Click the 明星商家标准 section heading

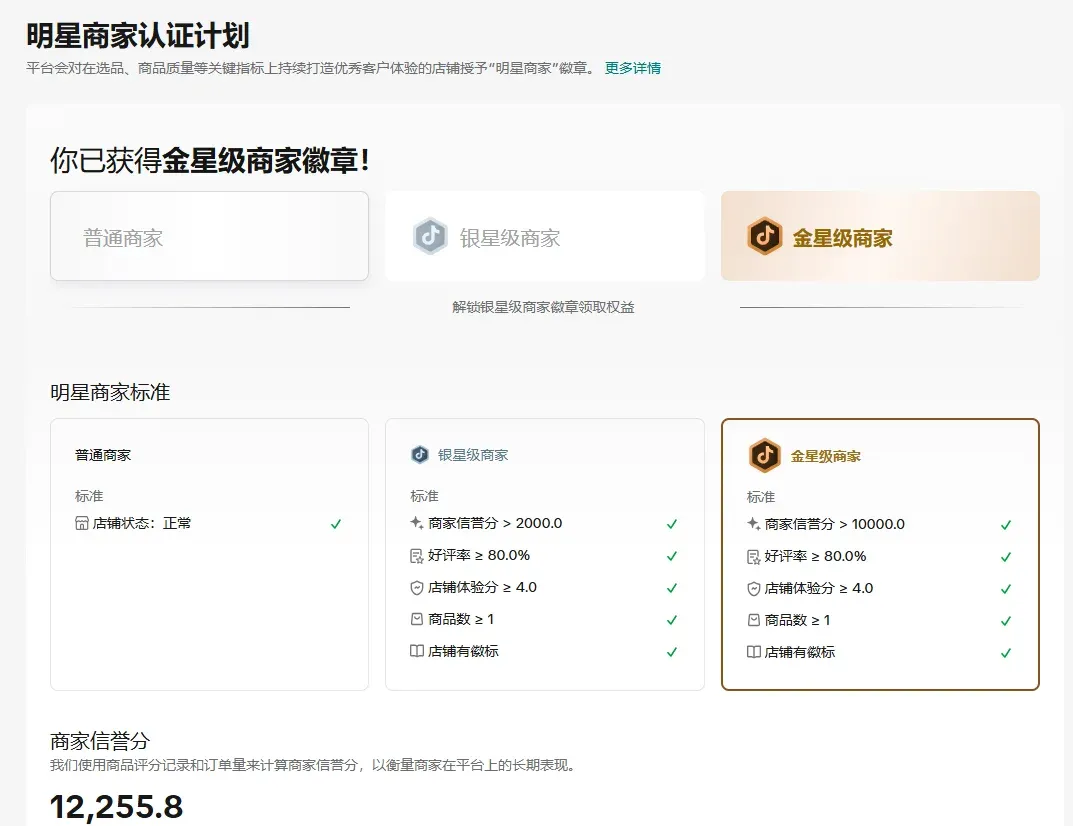click(x=110, y=392)
